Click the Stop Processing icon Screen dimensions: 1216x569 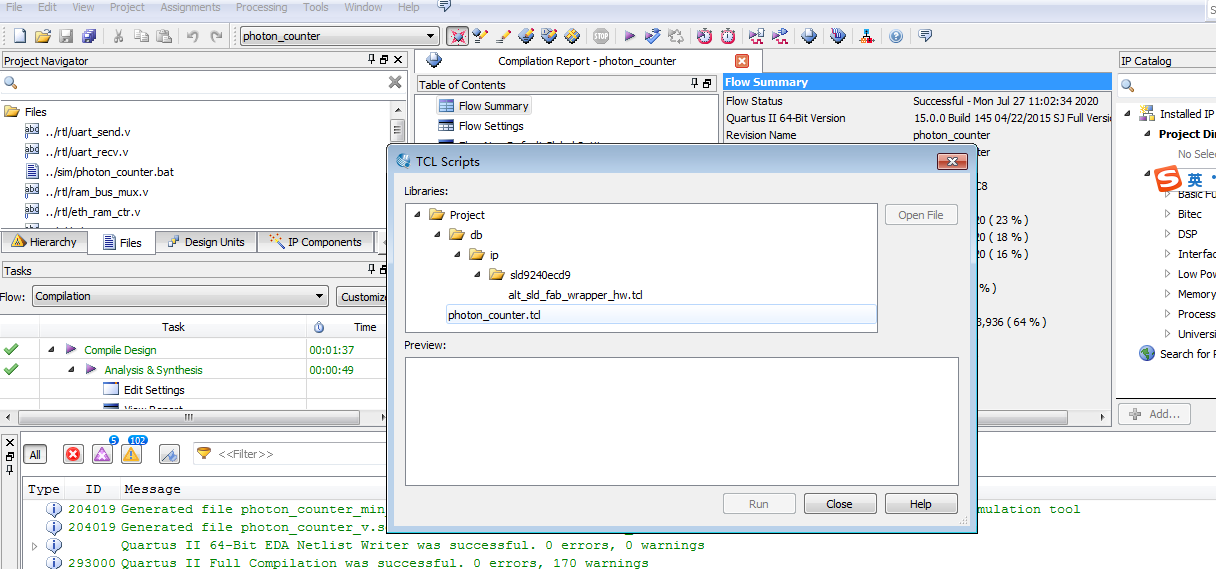600,36
